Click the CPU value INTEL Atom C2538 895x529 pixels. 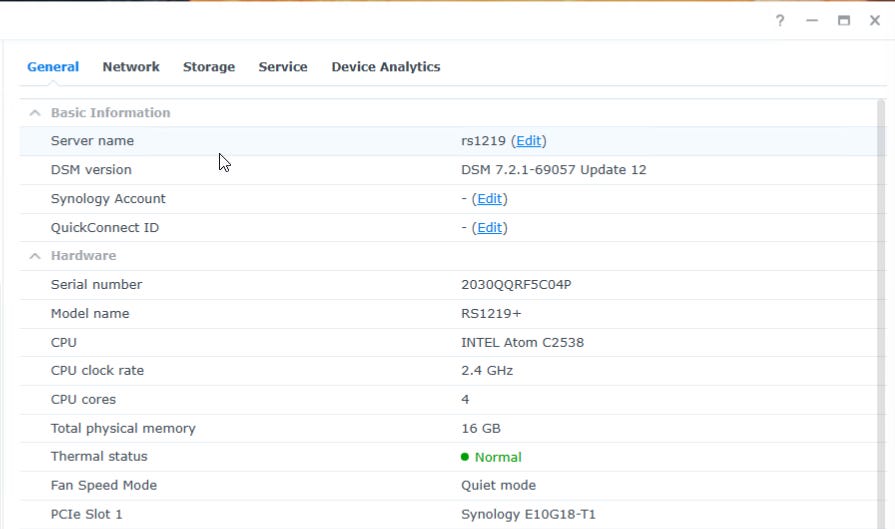point(522,342)
